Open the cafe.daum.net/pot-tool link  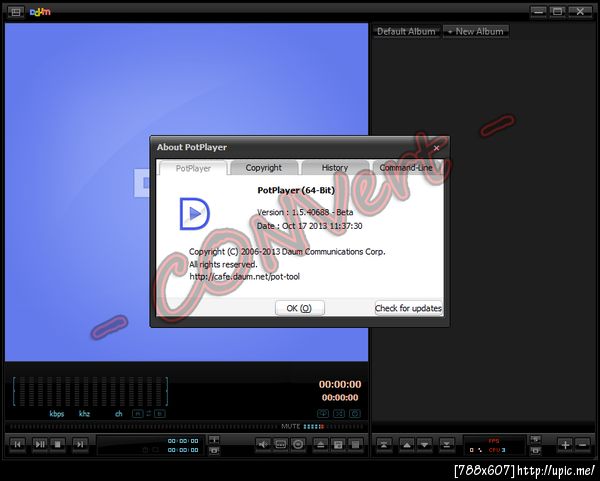click(x=245, y=277)
